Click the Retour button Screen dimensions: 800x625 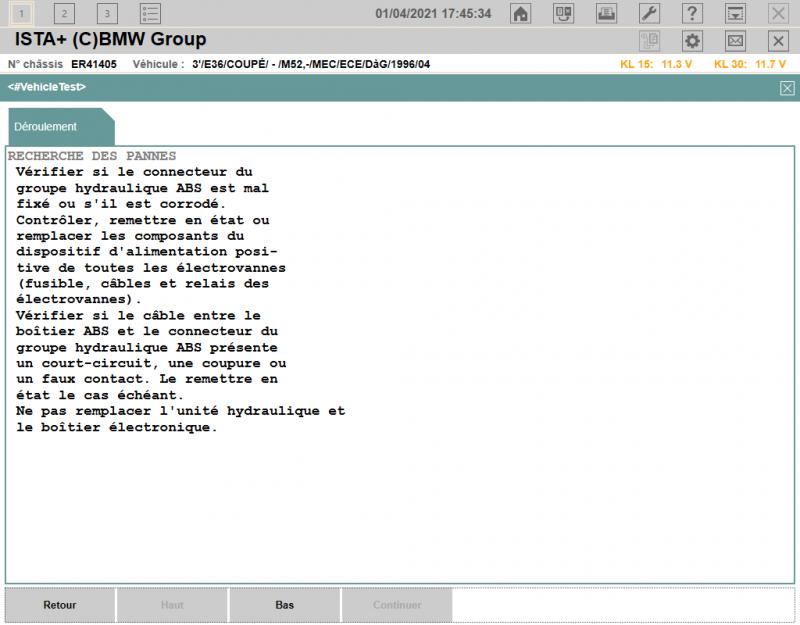coord(60,605)
